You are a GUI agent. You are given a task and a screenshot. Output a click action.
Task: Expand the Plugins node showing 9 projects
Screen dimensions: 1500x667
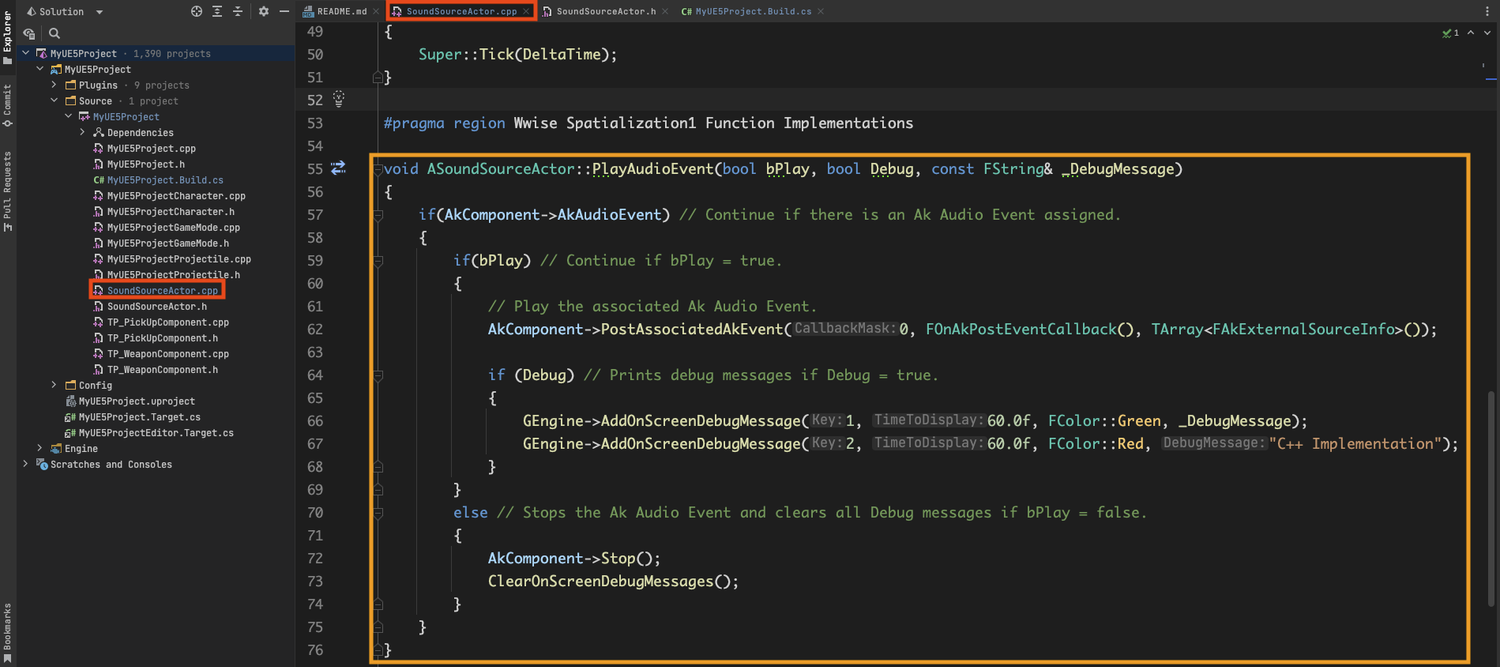(53, 84)
